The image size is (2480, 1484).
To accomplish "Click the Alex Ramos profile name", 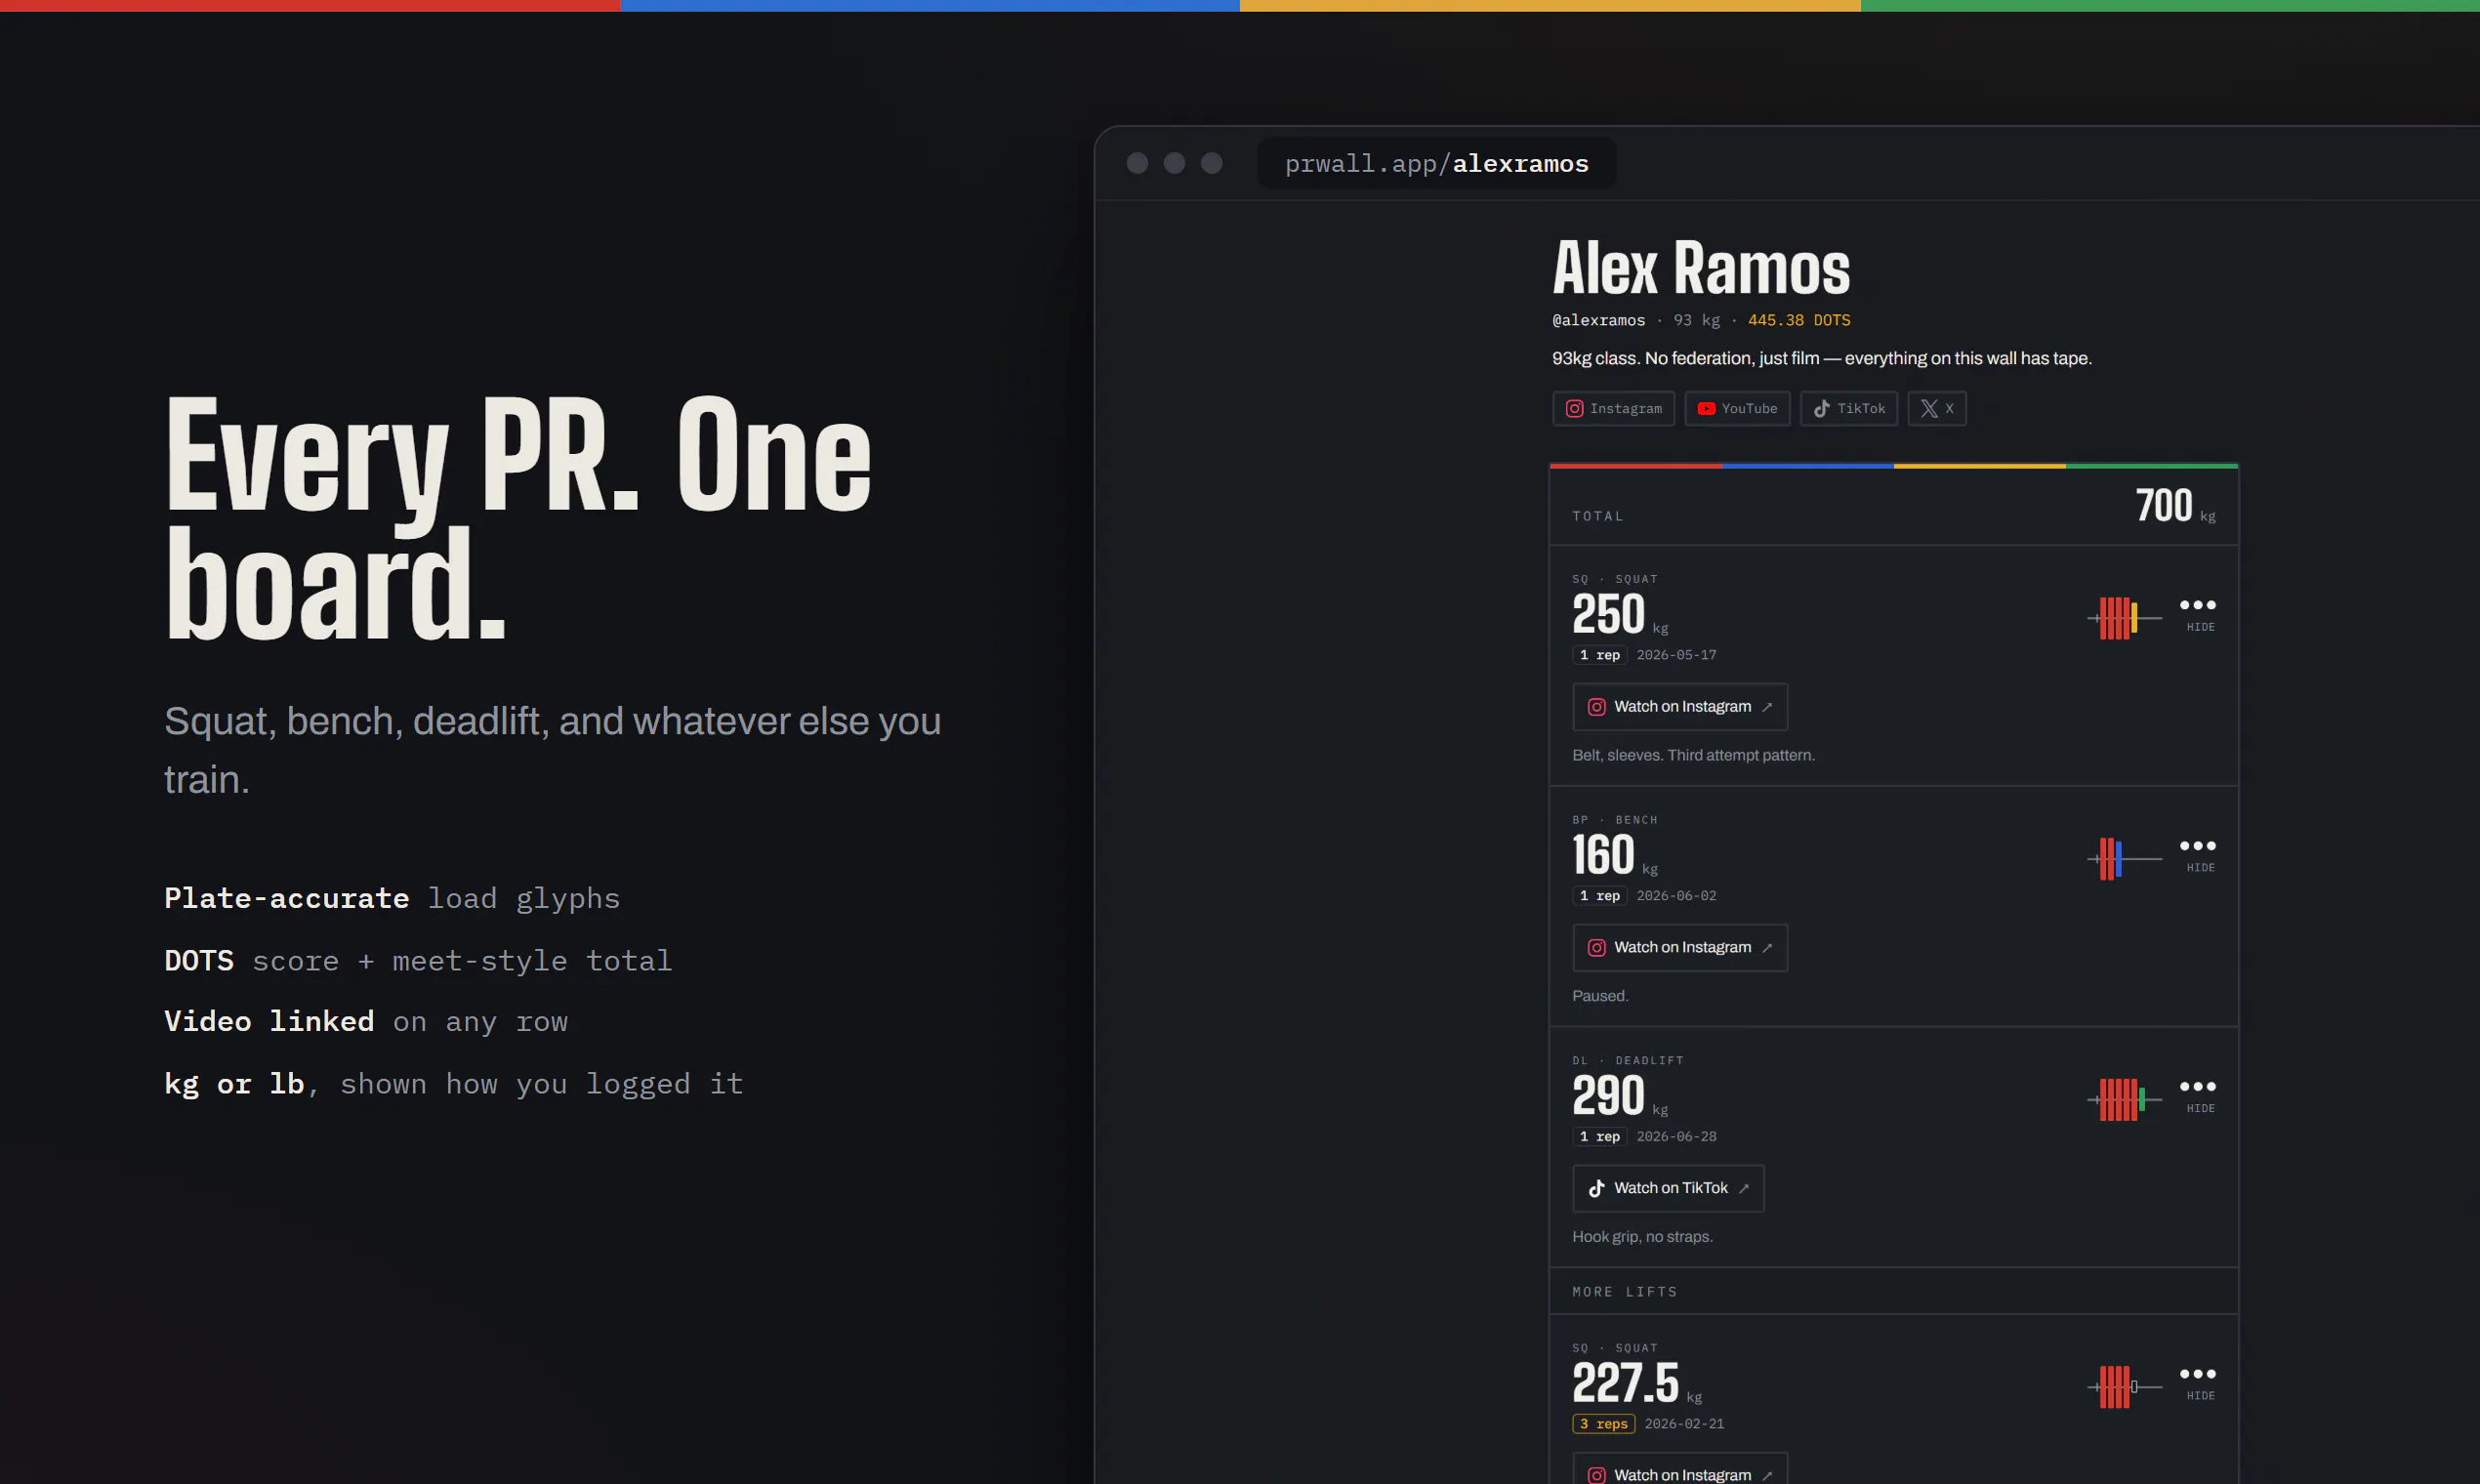I will [x=1701, y=268].
